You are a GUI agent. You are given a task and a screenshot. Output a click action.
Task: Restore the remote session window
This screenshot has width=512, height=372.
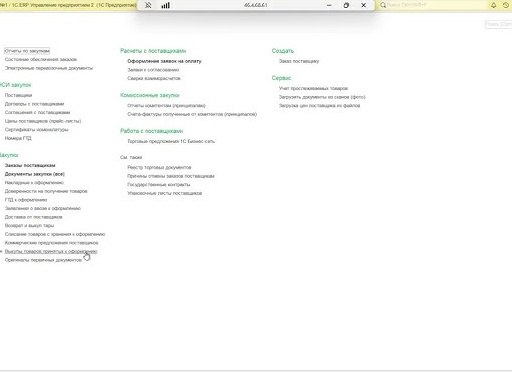pos(346,5)
